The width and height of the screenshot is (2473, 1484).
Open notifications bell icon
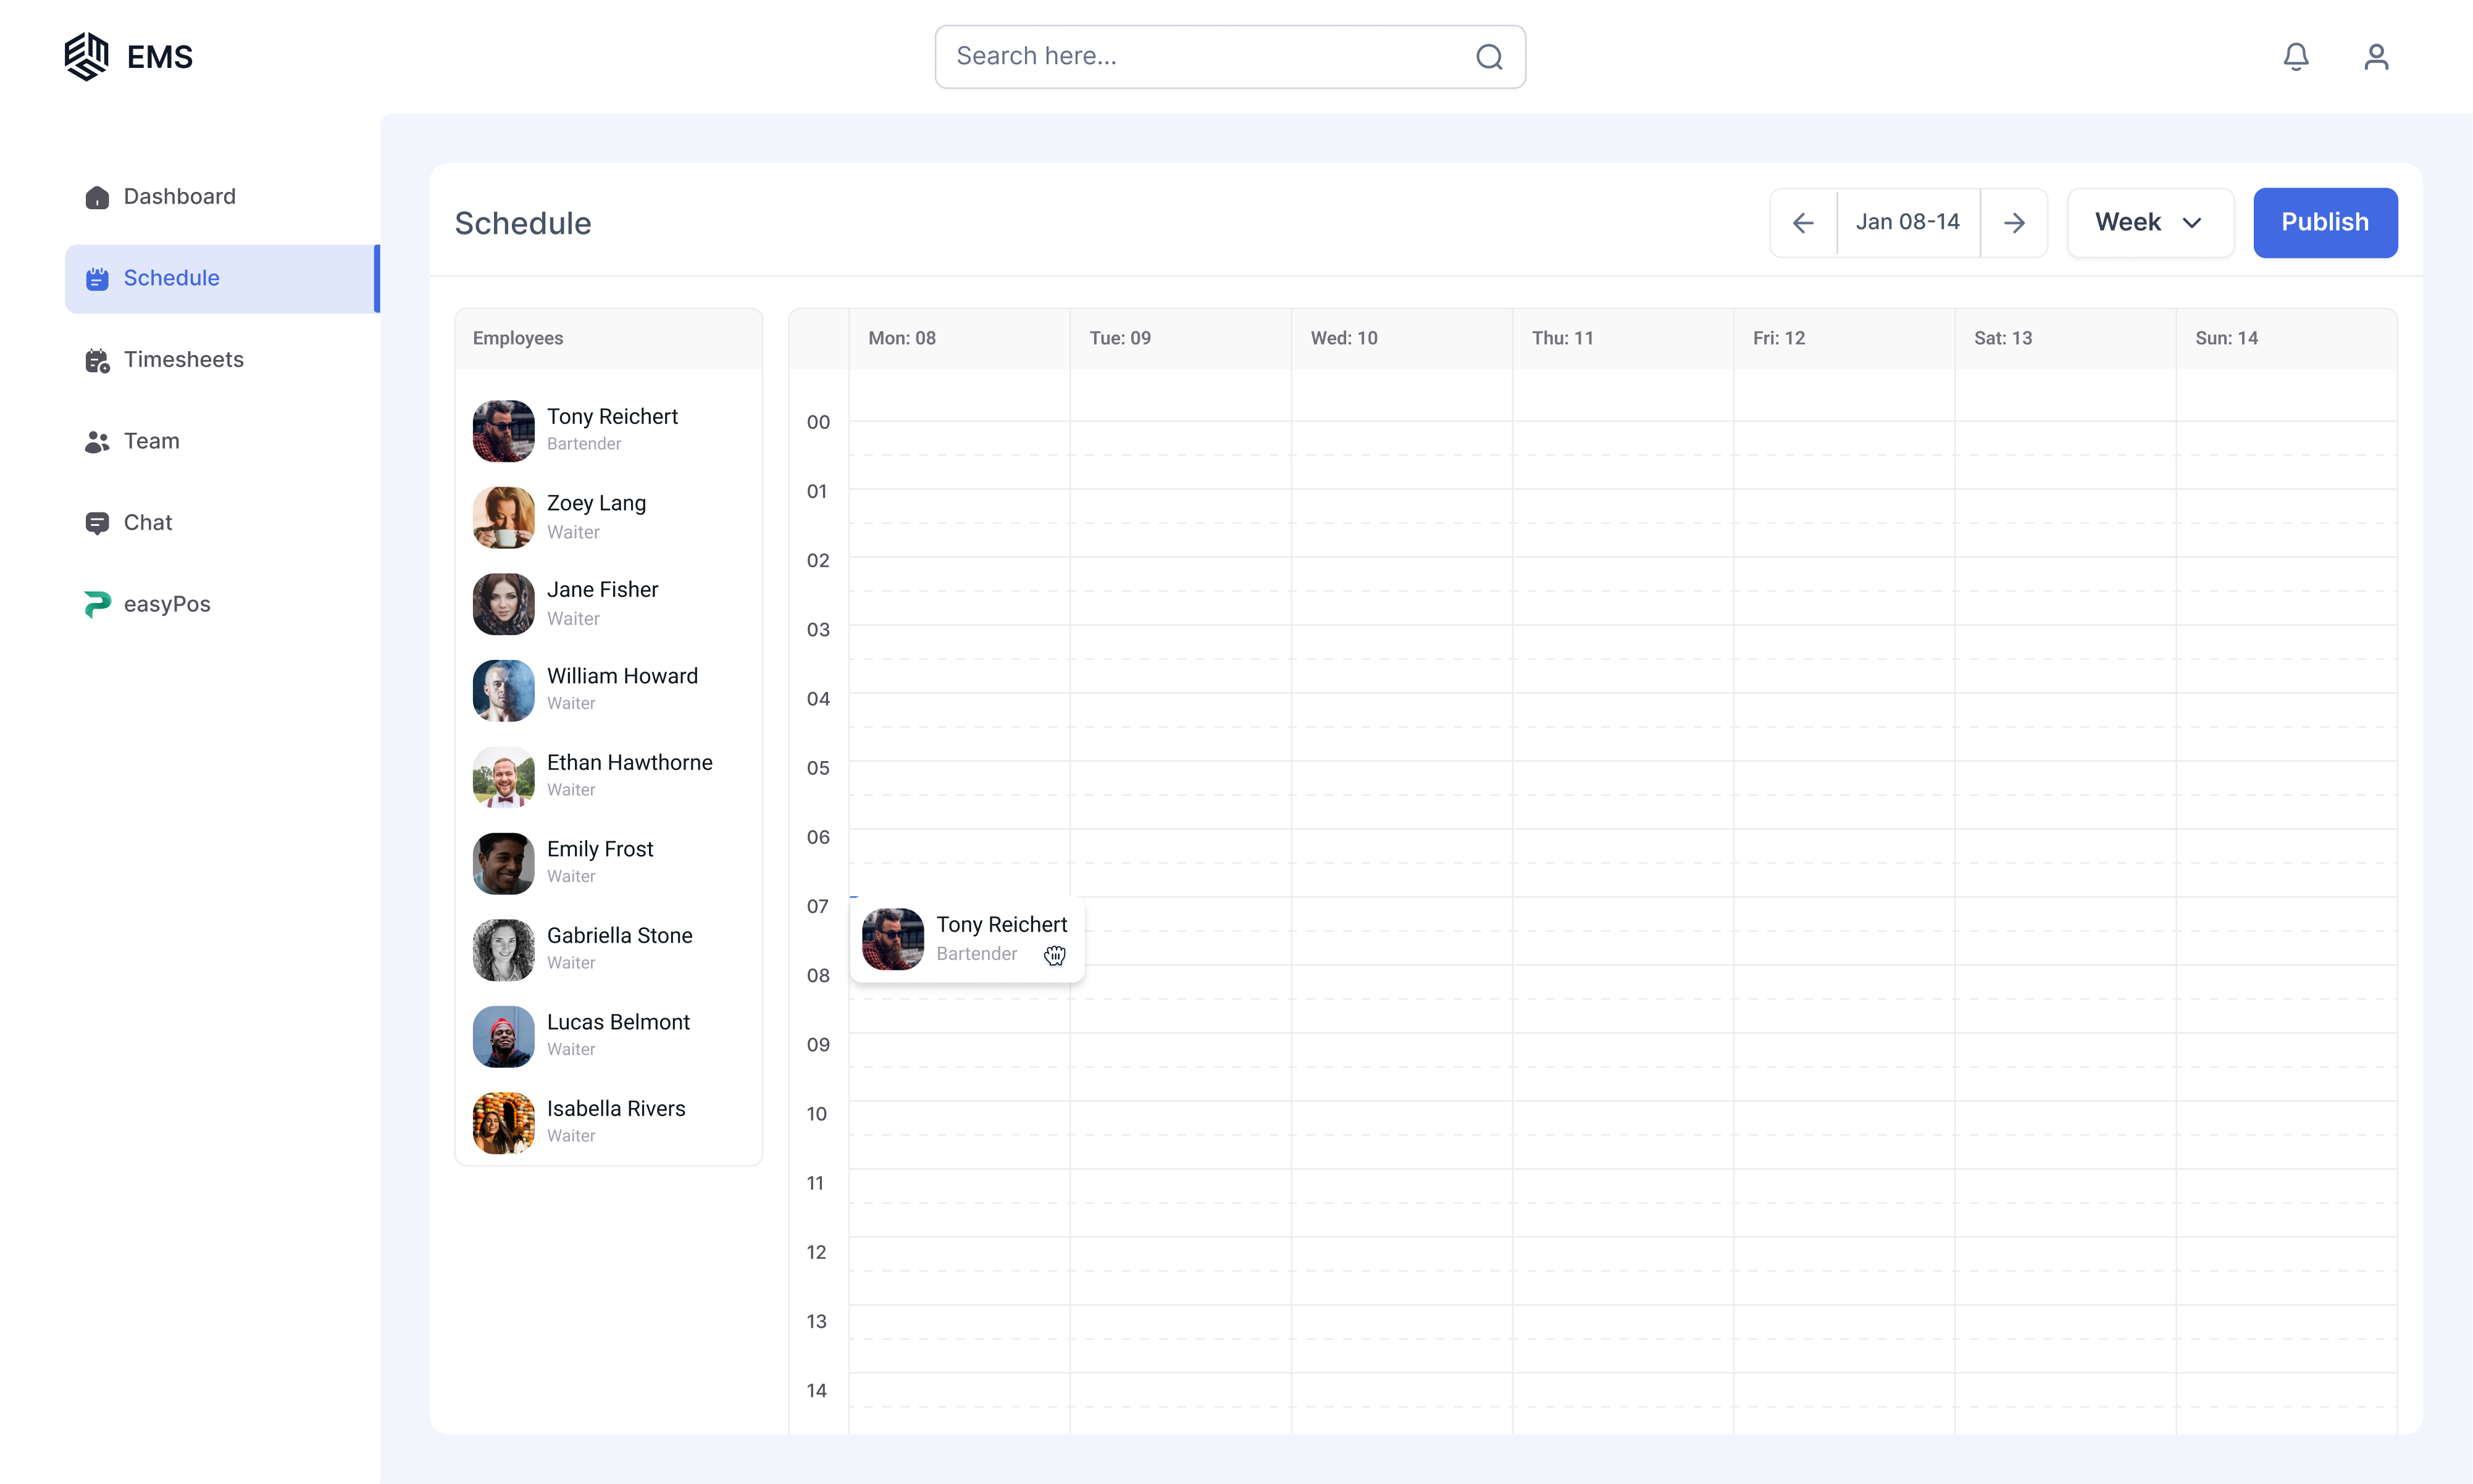coord(2296,57)
